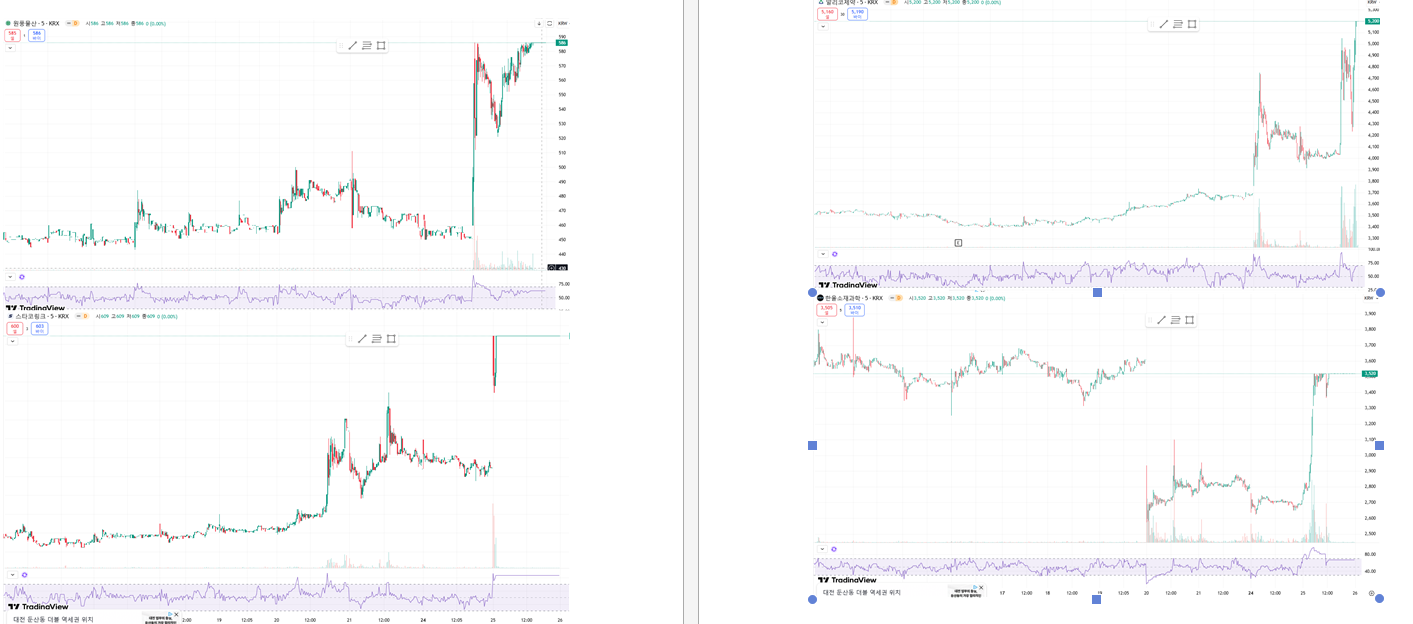Screen dimensions: 1413x624
Task: Close the ad below the 스타코링크 chart
Action: [176, 614]
